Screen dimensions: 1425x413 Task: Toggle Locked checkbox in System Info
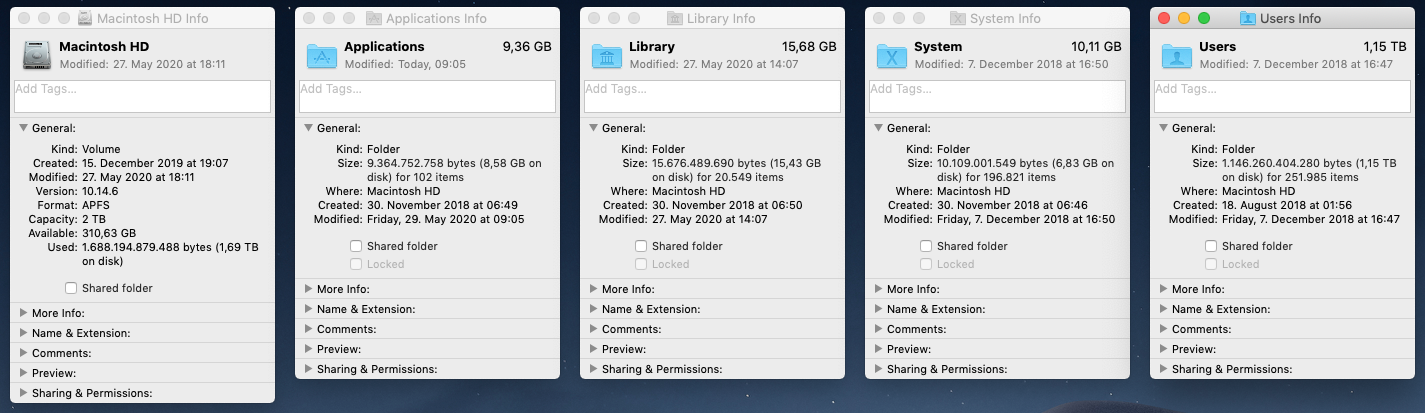(x=926, y=264)
